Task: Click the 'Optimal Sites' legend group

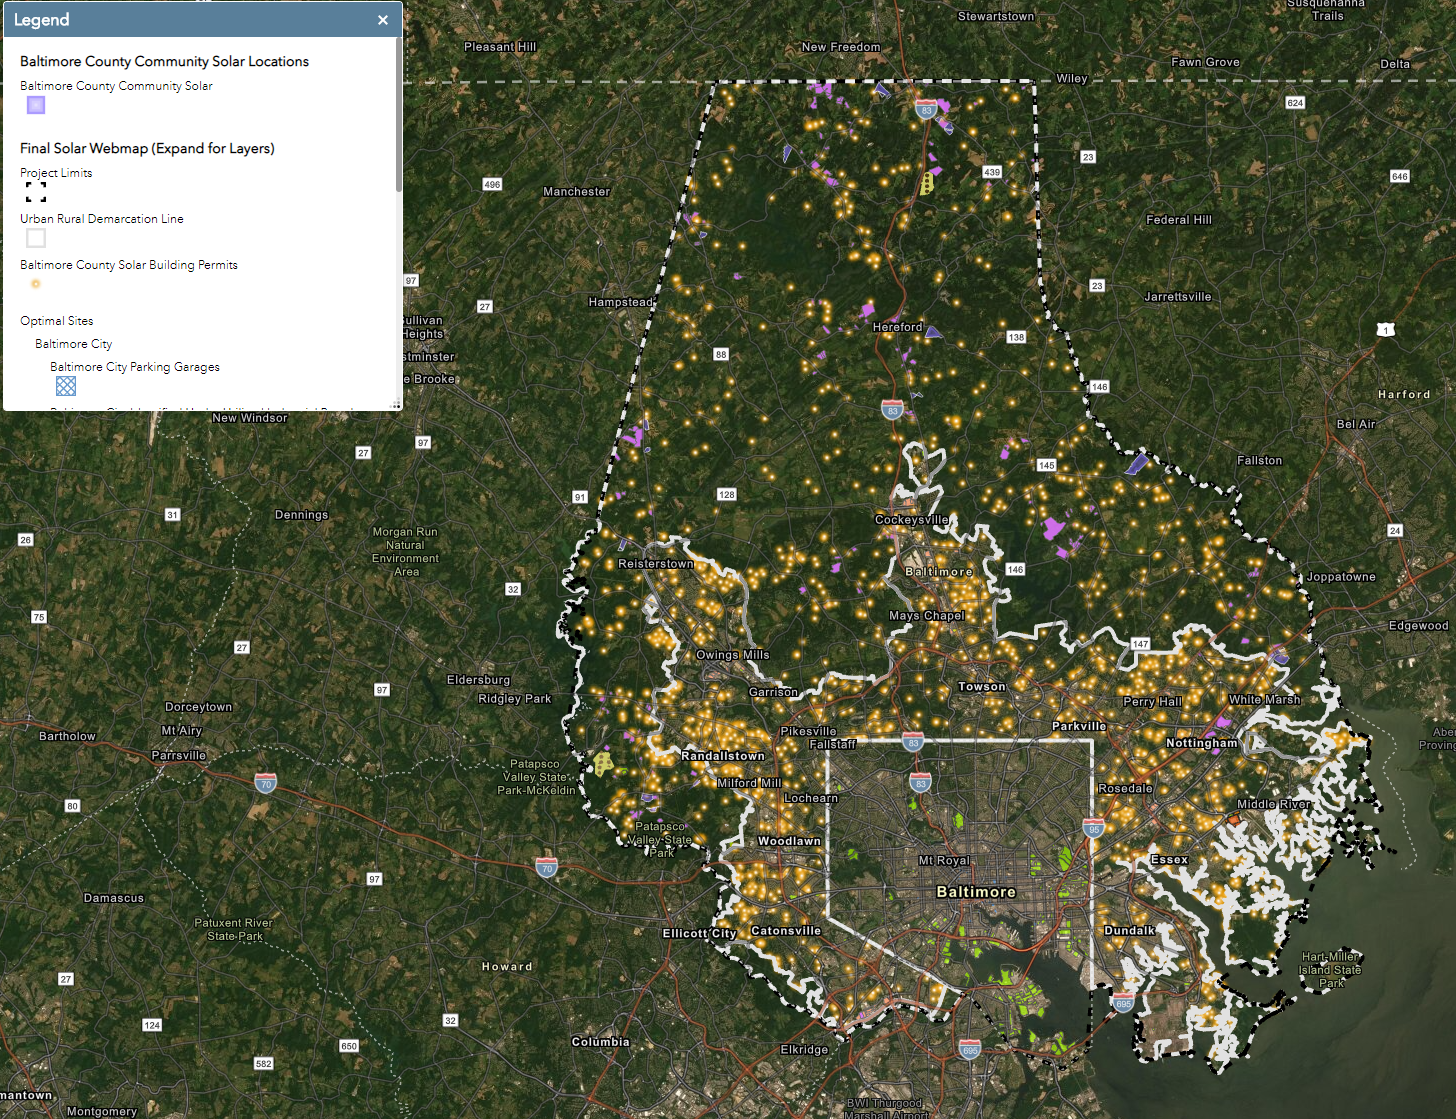Action: click(57, 321)
